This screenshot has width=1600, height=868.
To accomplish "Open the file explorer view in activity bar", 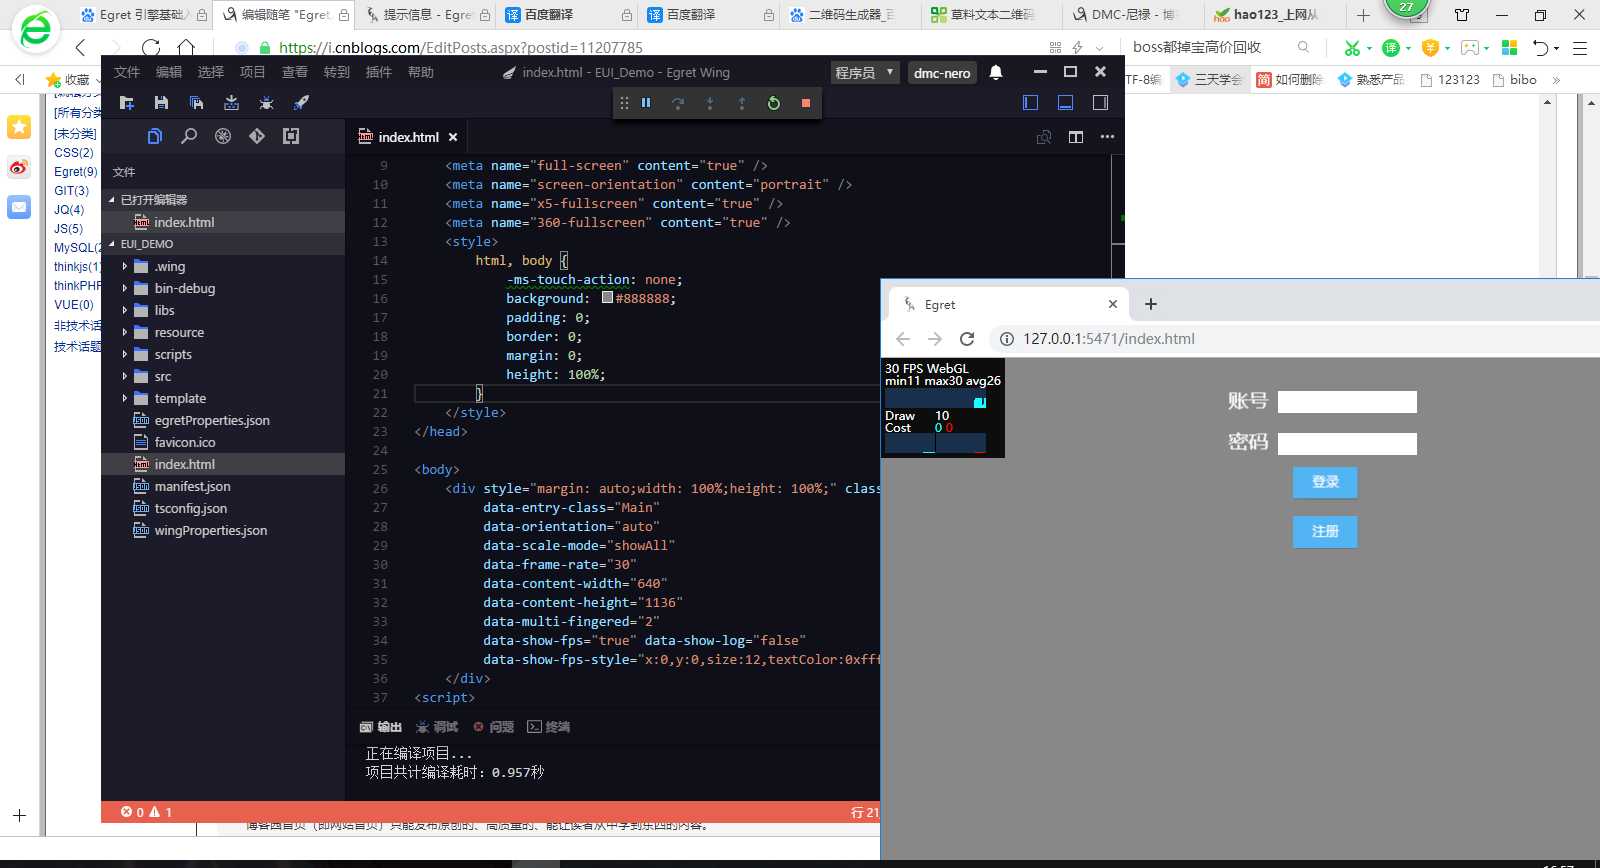I will point(155,136).
